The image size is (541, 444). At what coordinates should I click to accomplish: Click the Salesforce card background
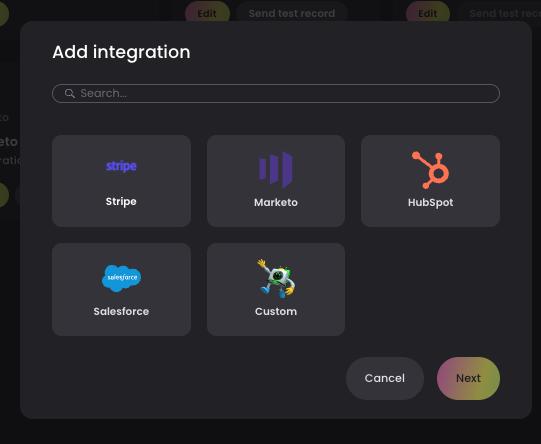point(121,289)
